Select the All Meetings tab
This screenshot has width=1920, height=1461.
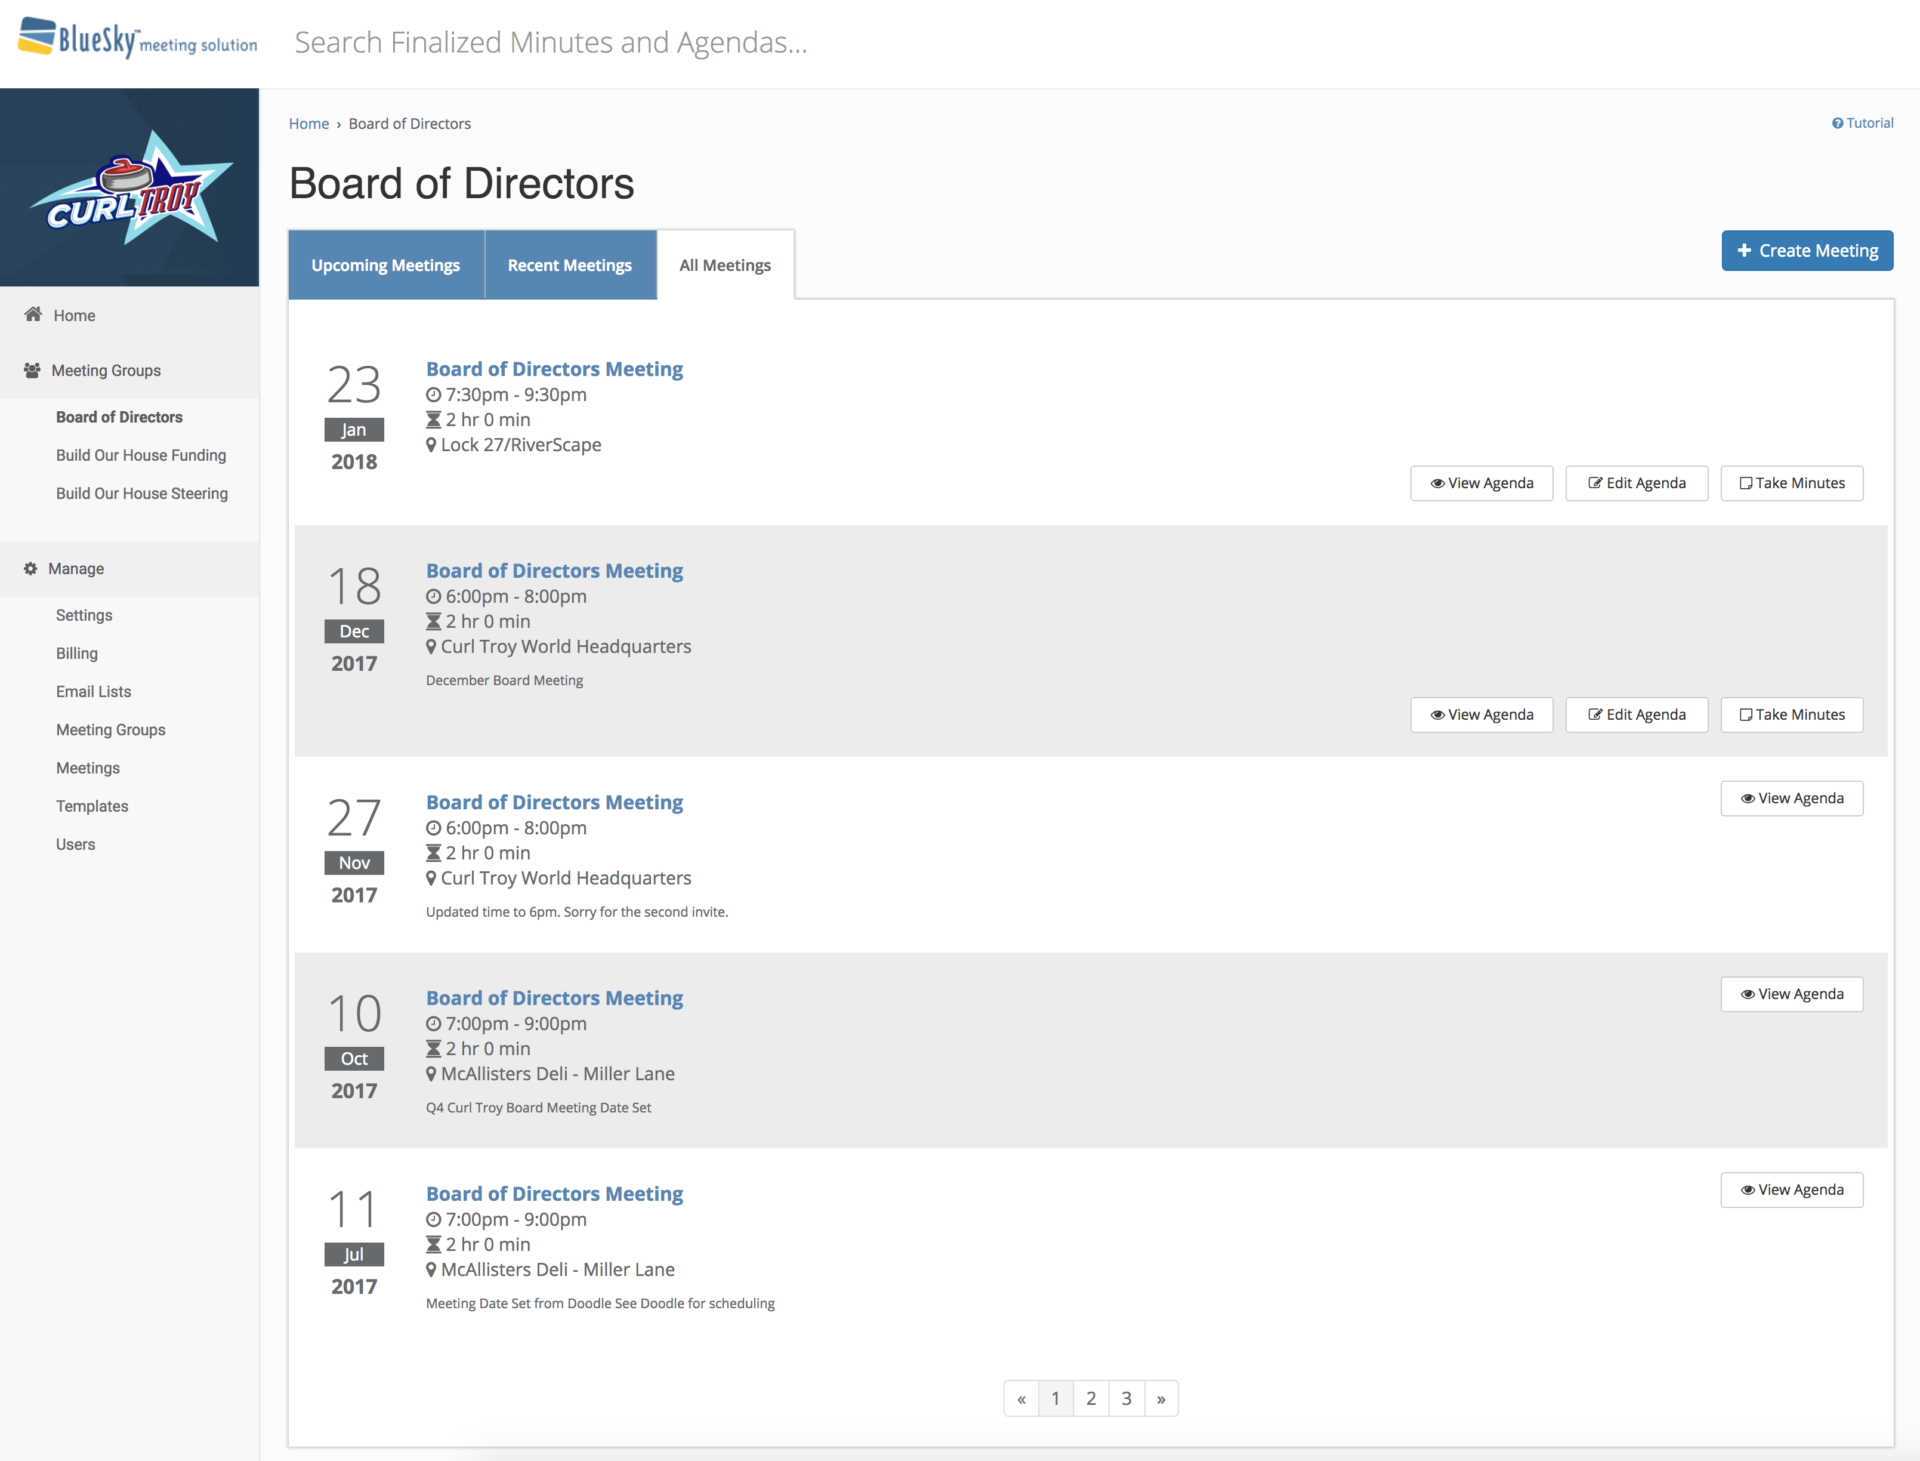(724, 264)
